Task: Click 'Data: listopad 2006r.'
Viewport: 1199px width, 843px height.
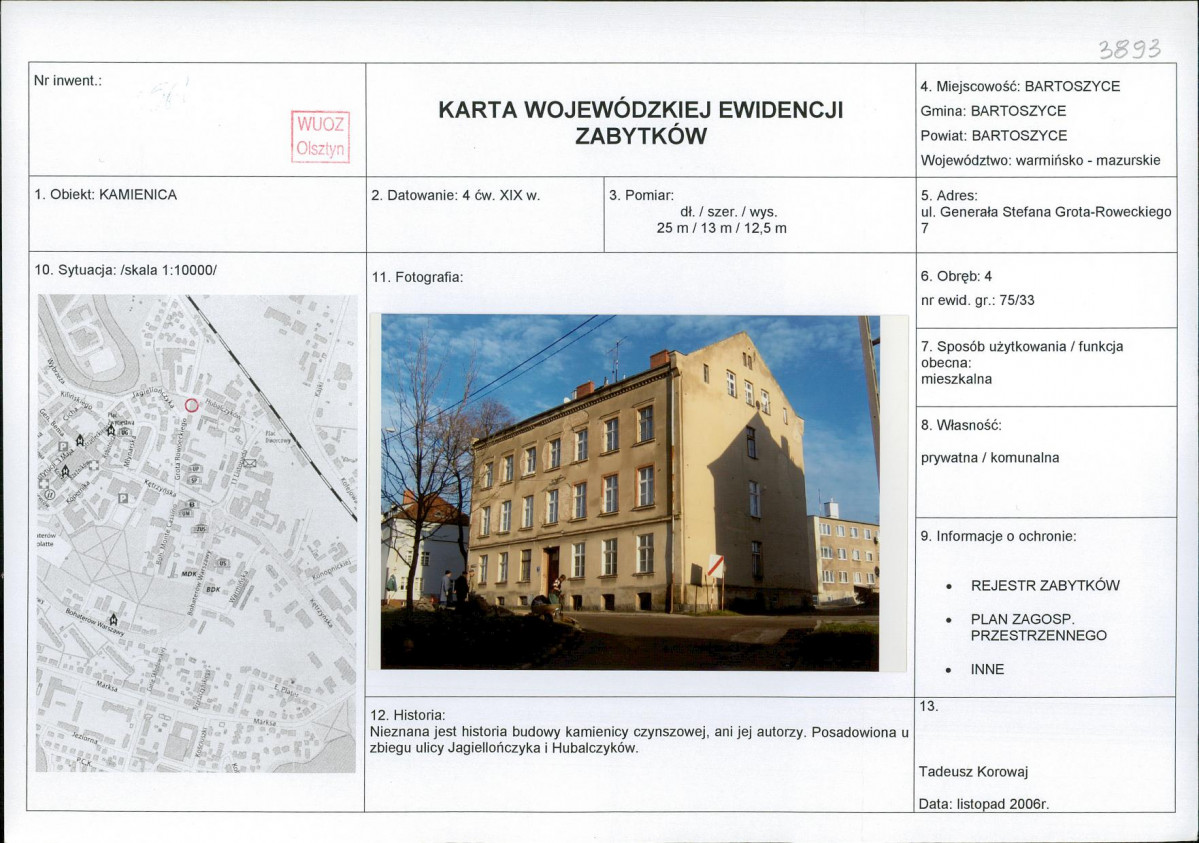Action: pos(983,804)
